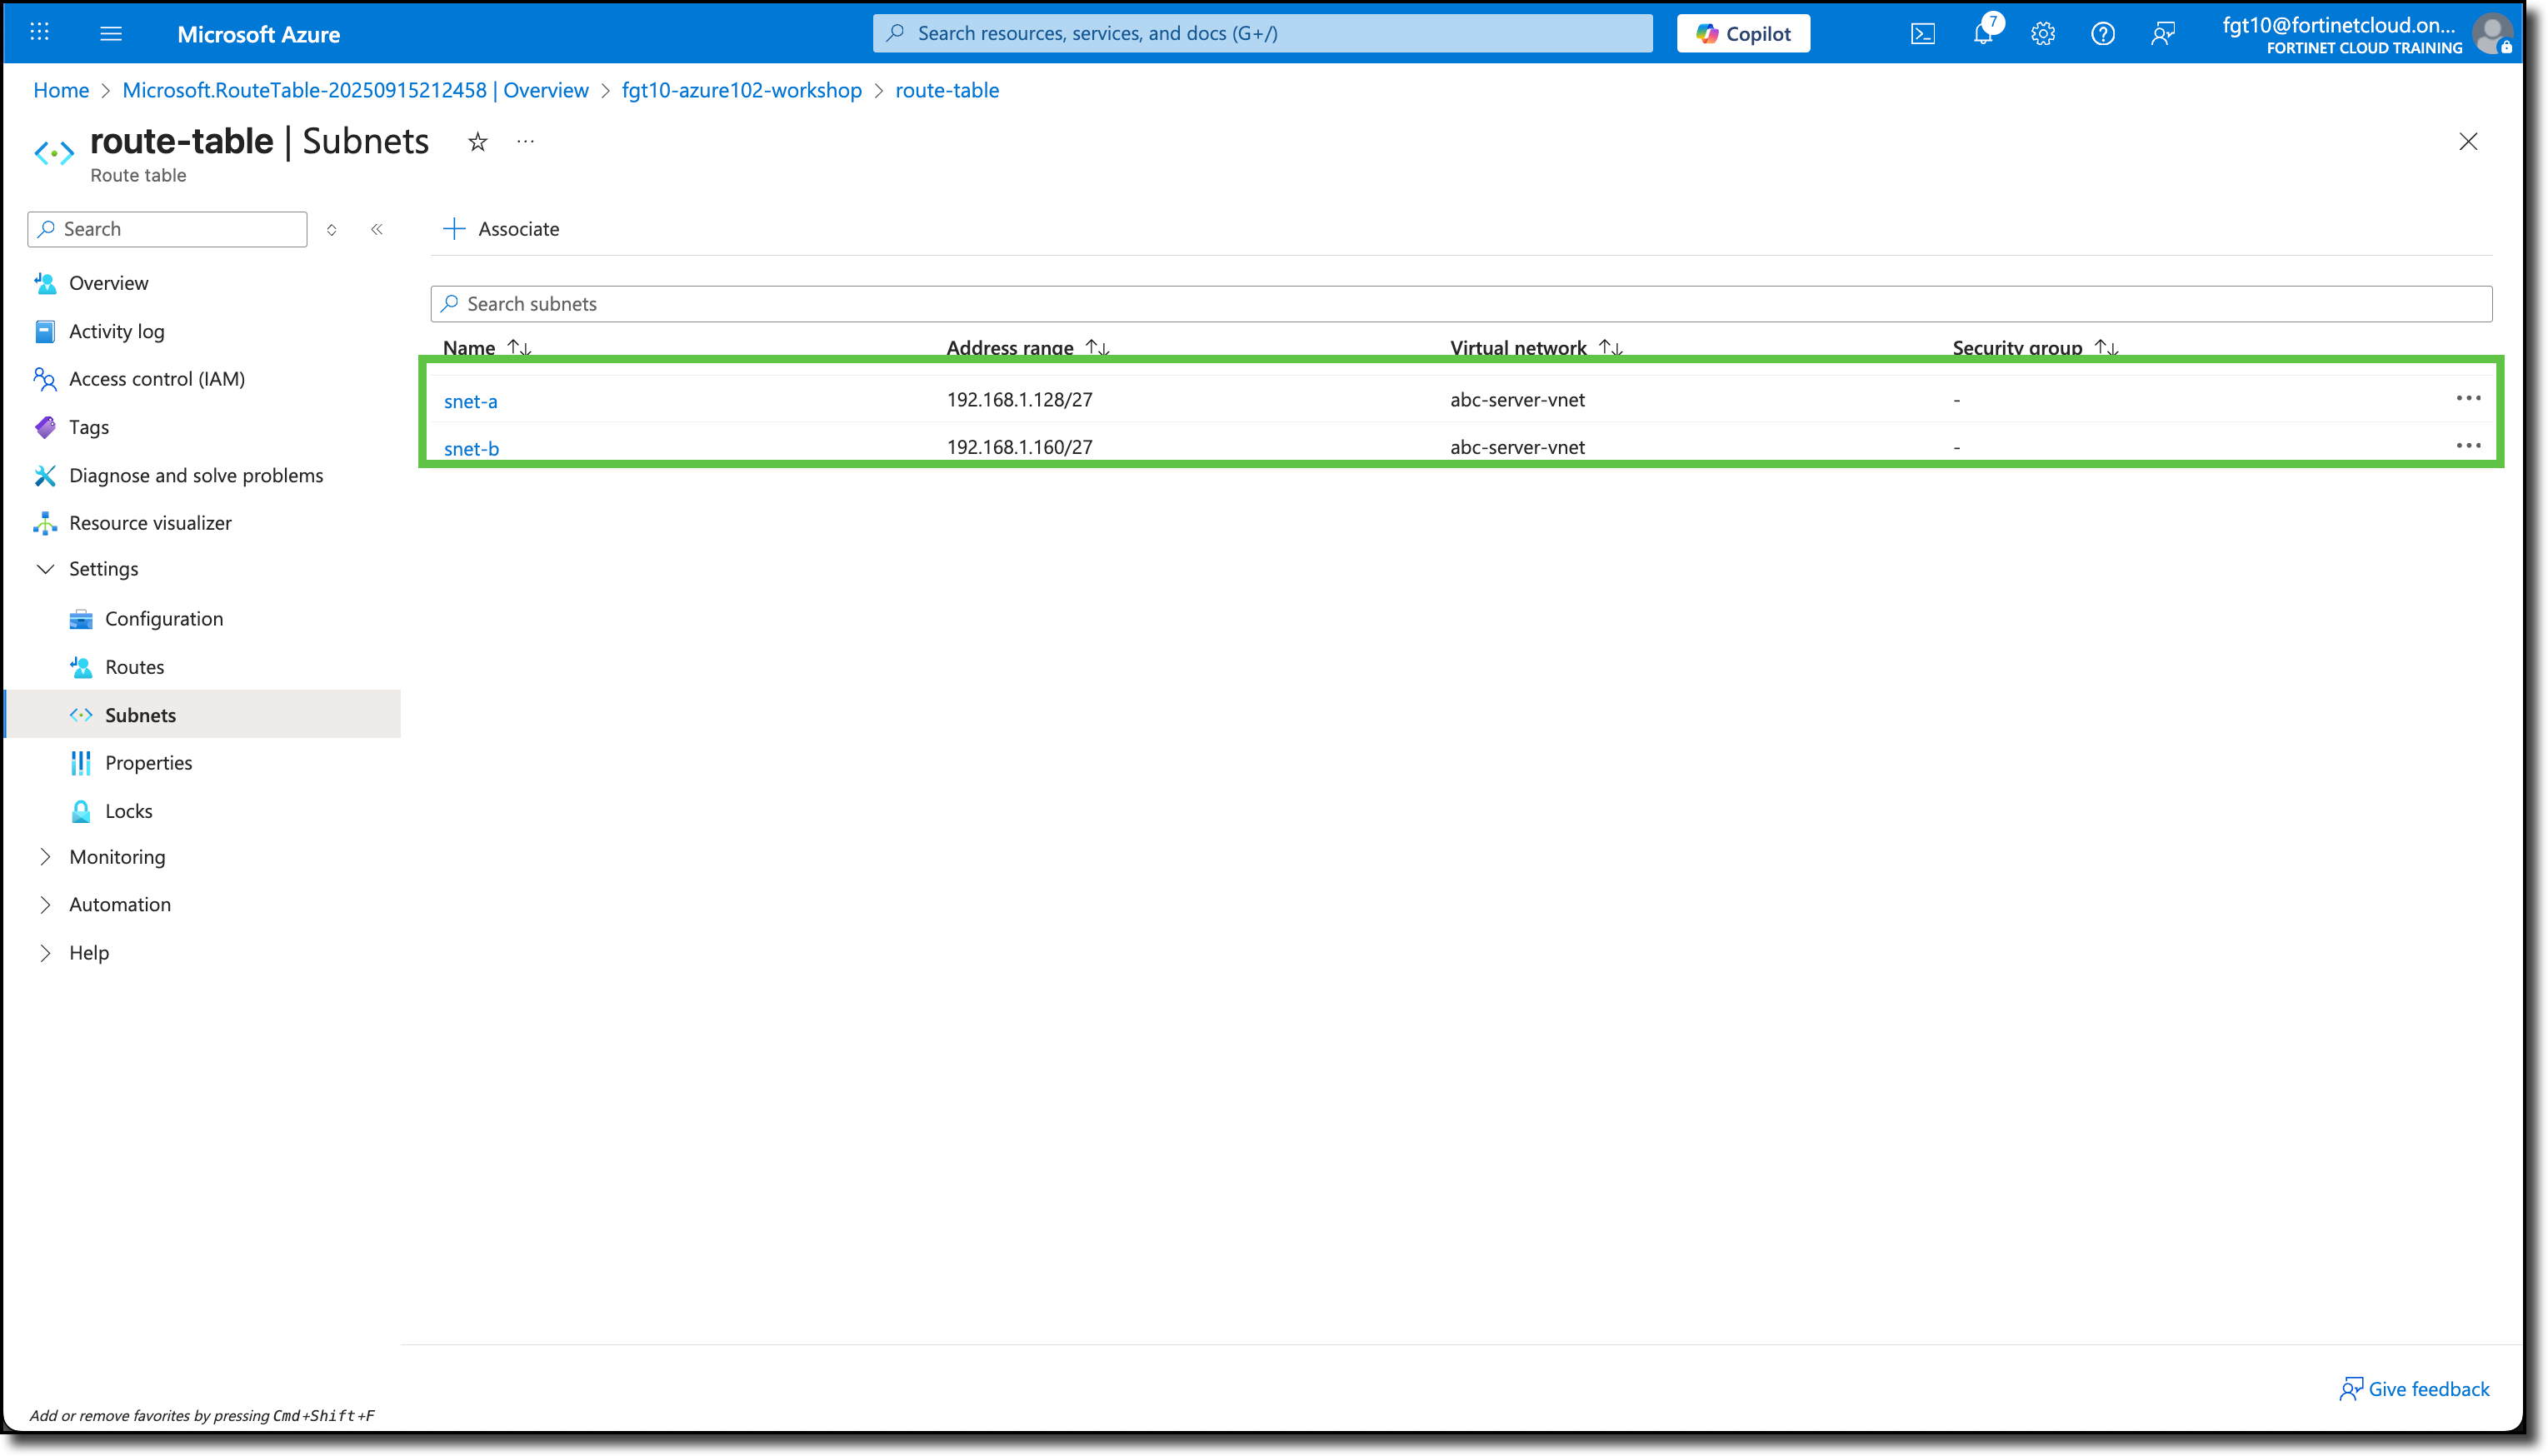Image resolution: width=2548 pixels, height=1456 pixels.
Task: Open the snet-a subnet link
Action: tap(471, 400)
